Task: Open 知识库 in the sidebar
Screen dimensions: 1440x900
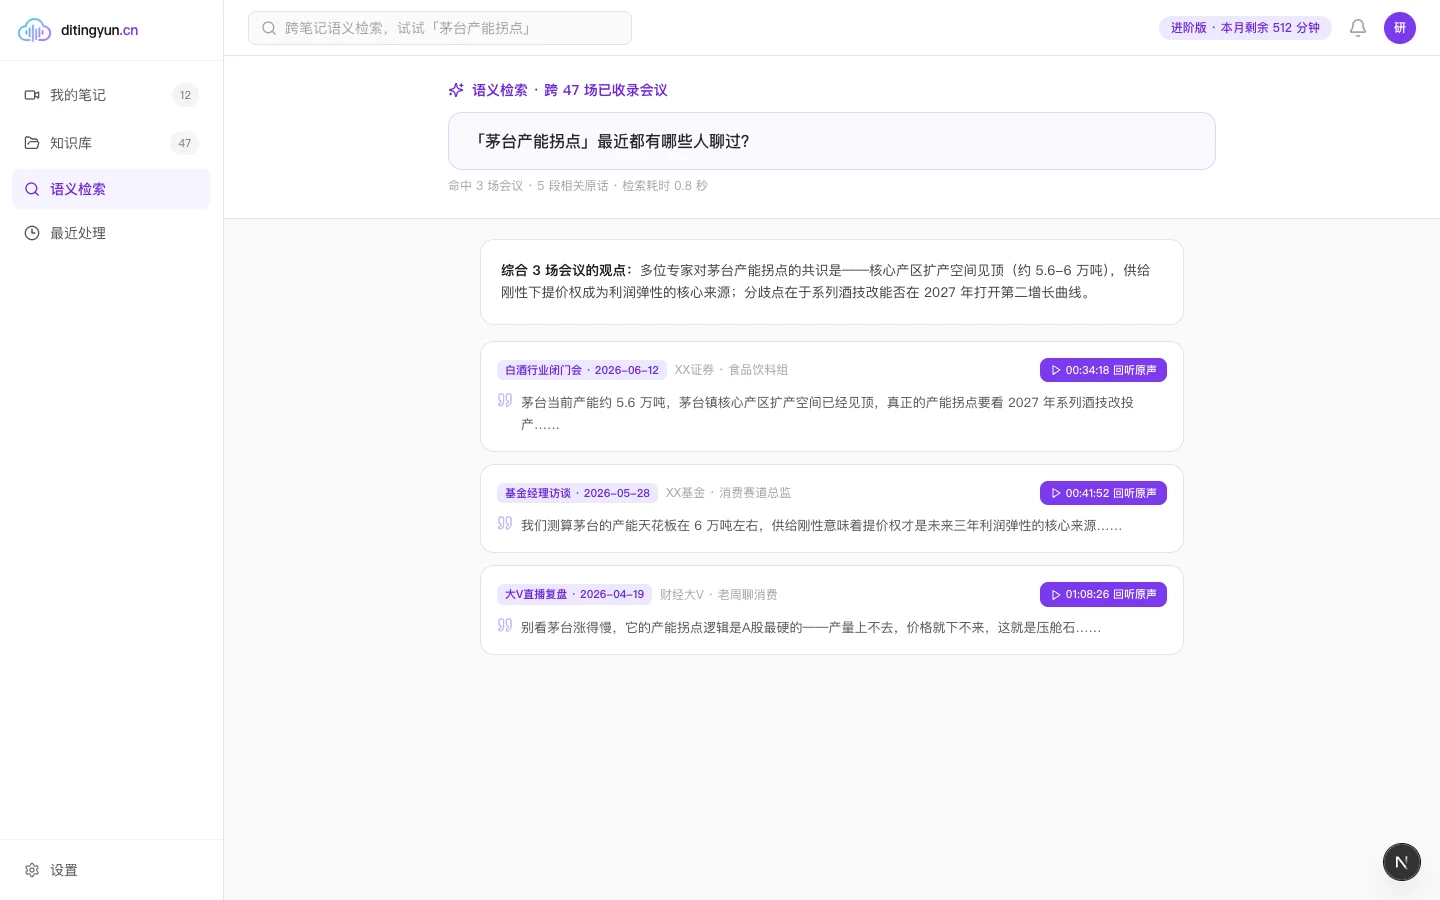Action: coord(111,143)
